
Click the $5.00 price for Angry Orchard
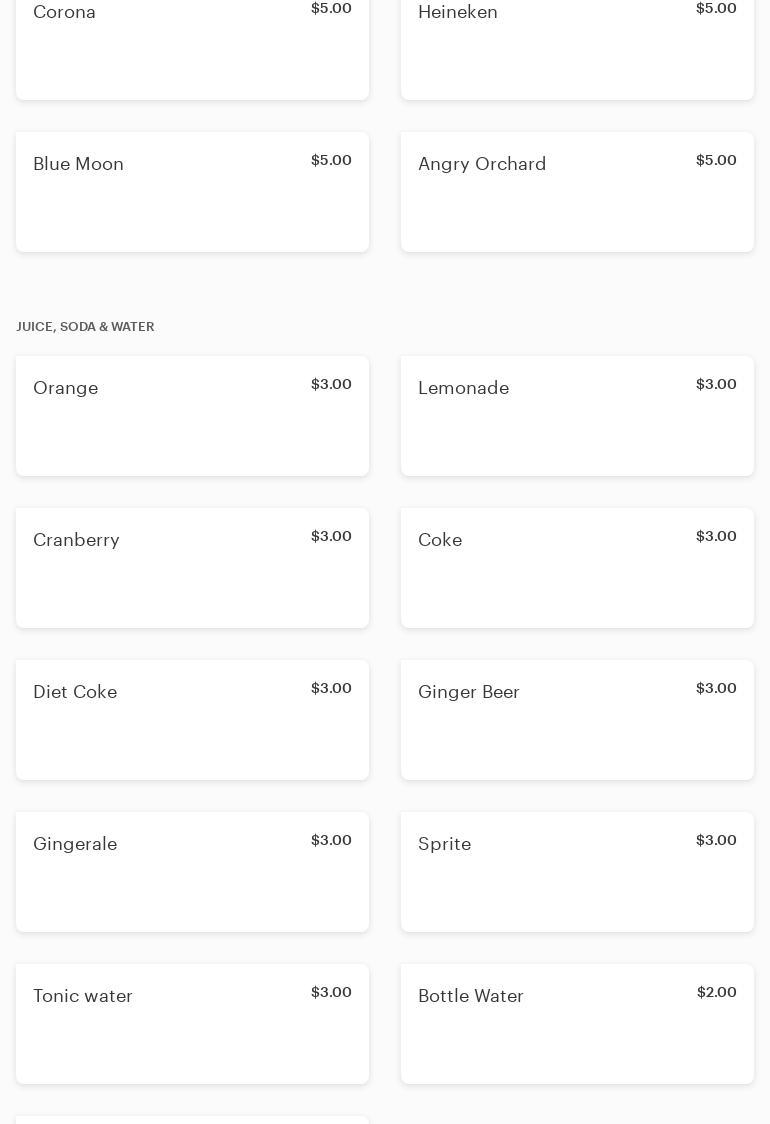tap(716, 160)
